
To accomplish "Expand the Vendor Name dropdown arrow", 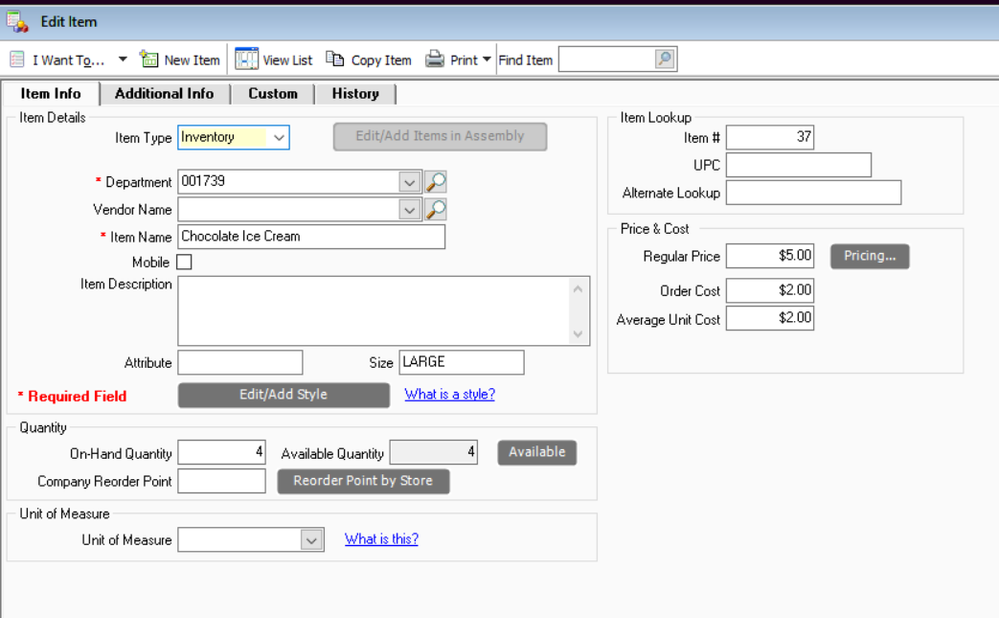I will click(410, 210).
